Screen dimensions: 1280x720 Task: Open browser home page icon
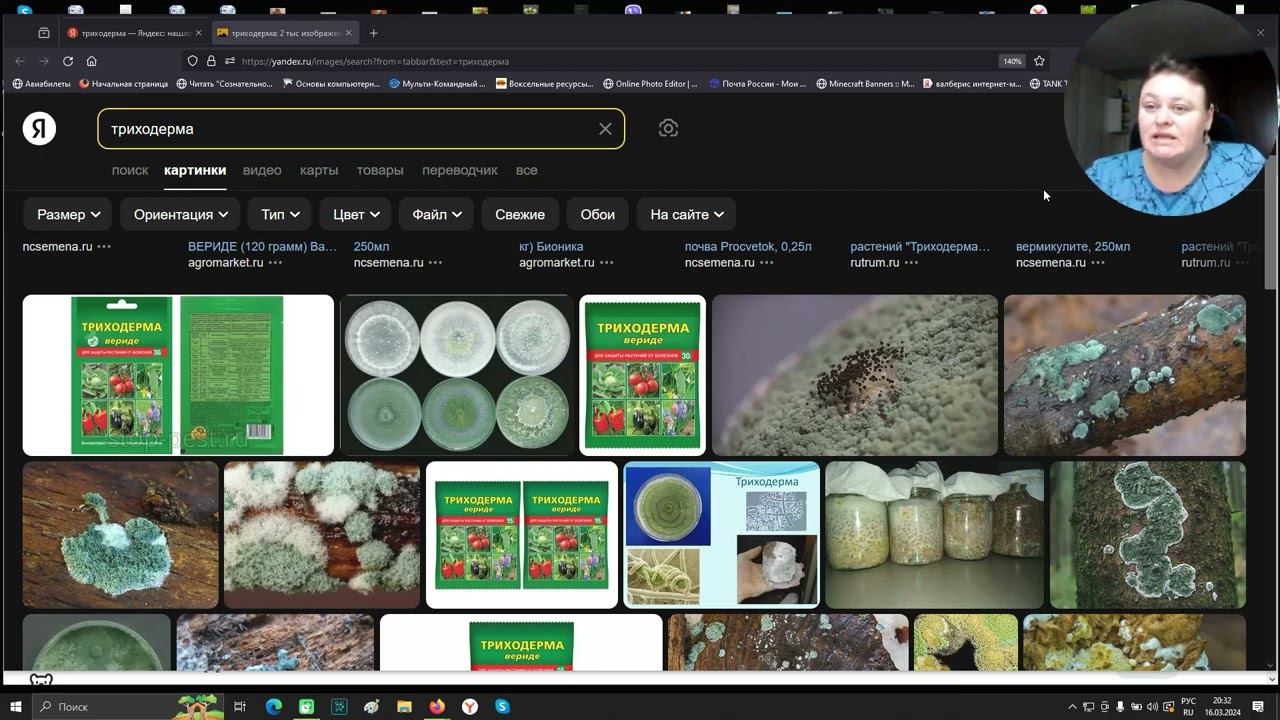coord(91,61)
